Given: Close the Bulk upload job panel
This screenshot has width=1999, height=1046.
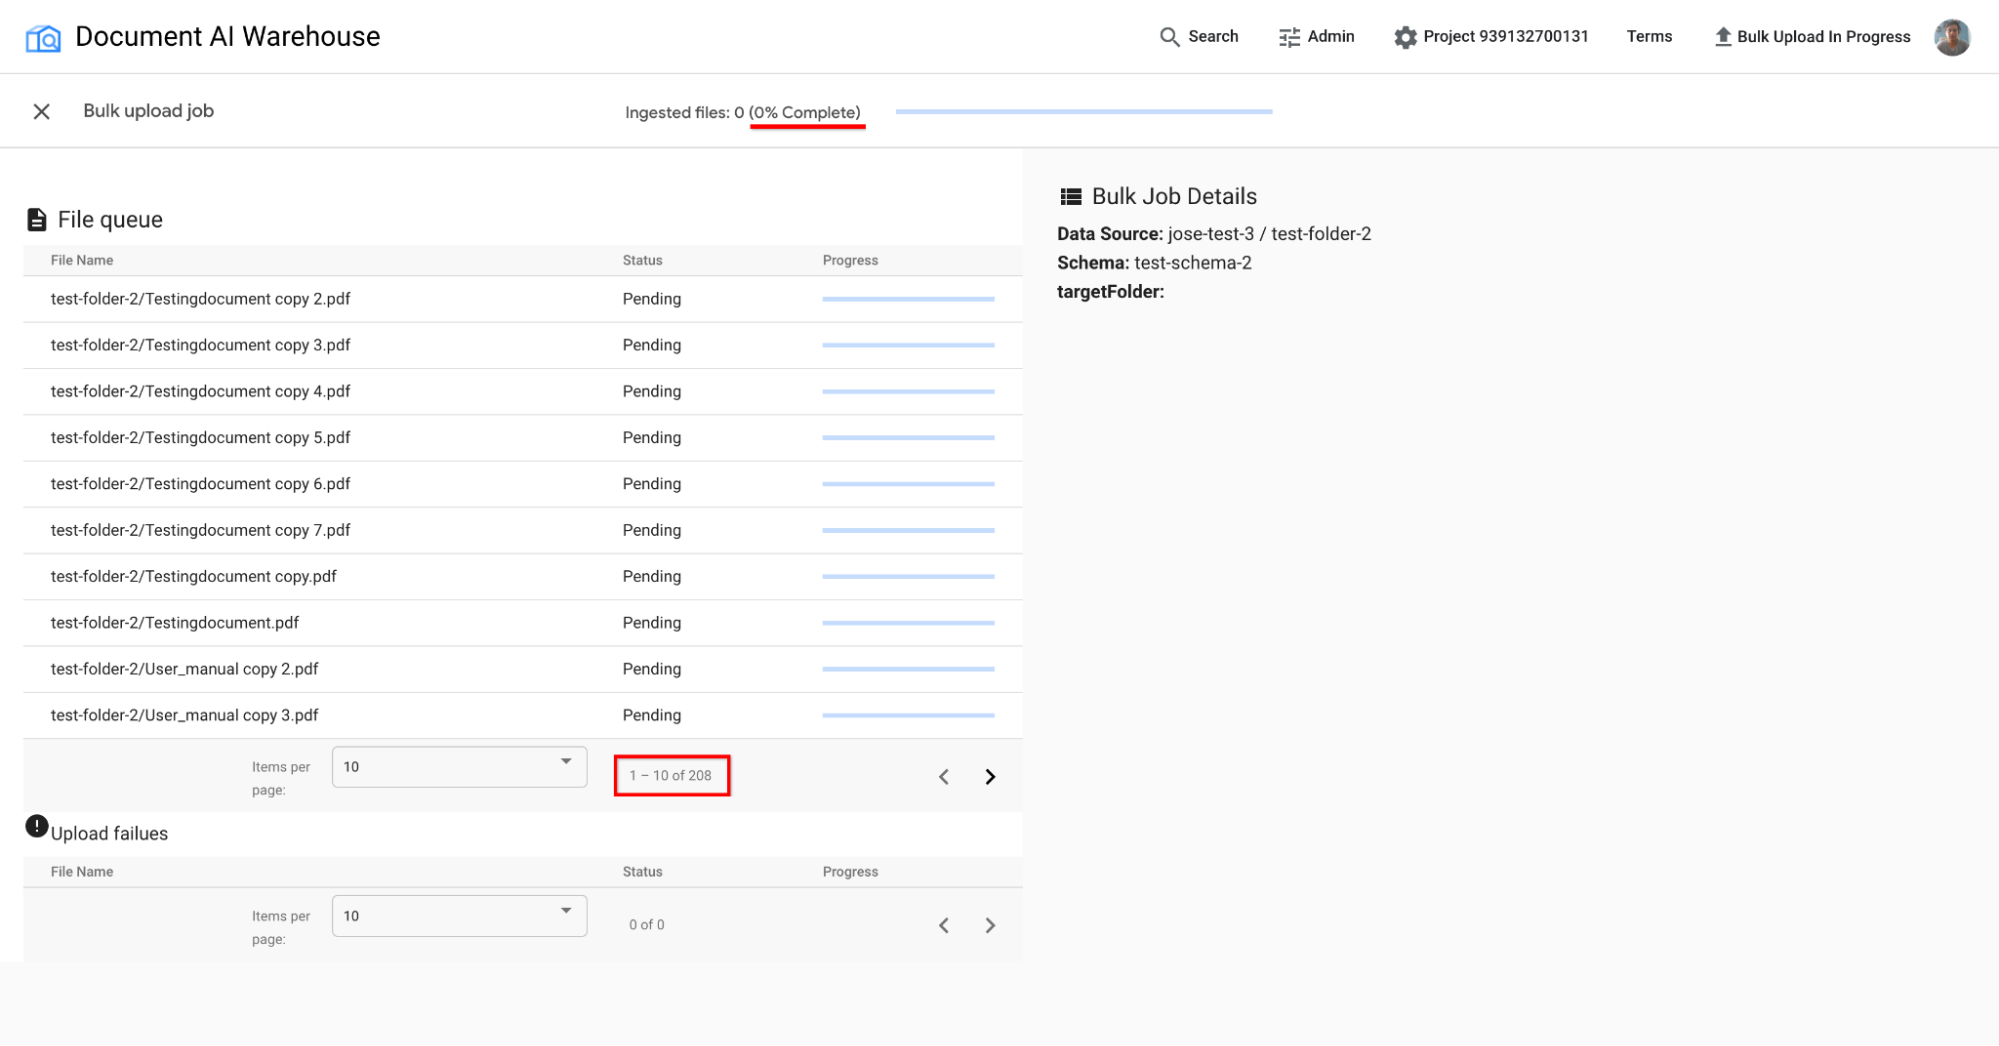Looking at the screenshot, I should [41, 111].
